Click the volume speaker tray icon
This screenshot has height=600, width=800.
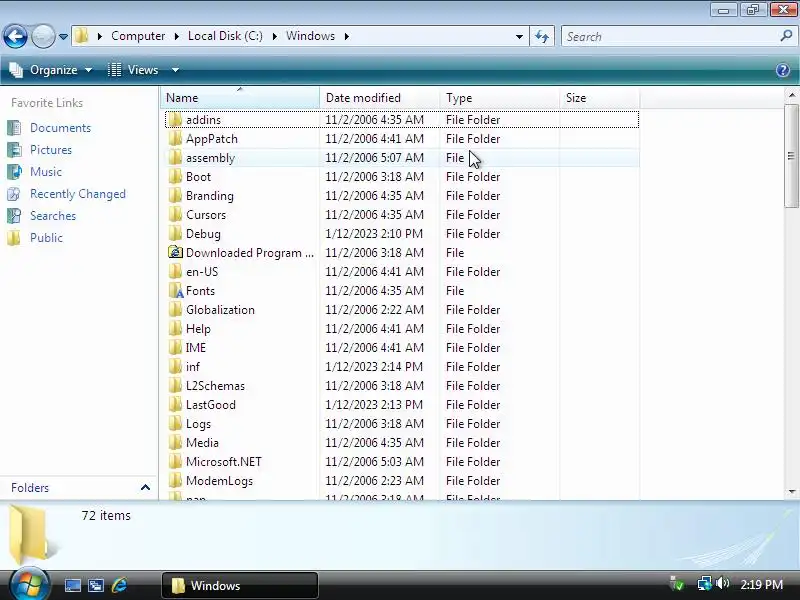pyautogui.click(x=722, y=583)
